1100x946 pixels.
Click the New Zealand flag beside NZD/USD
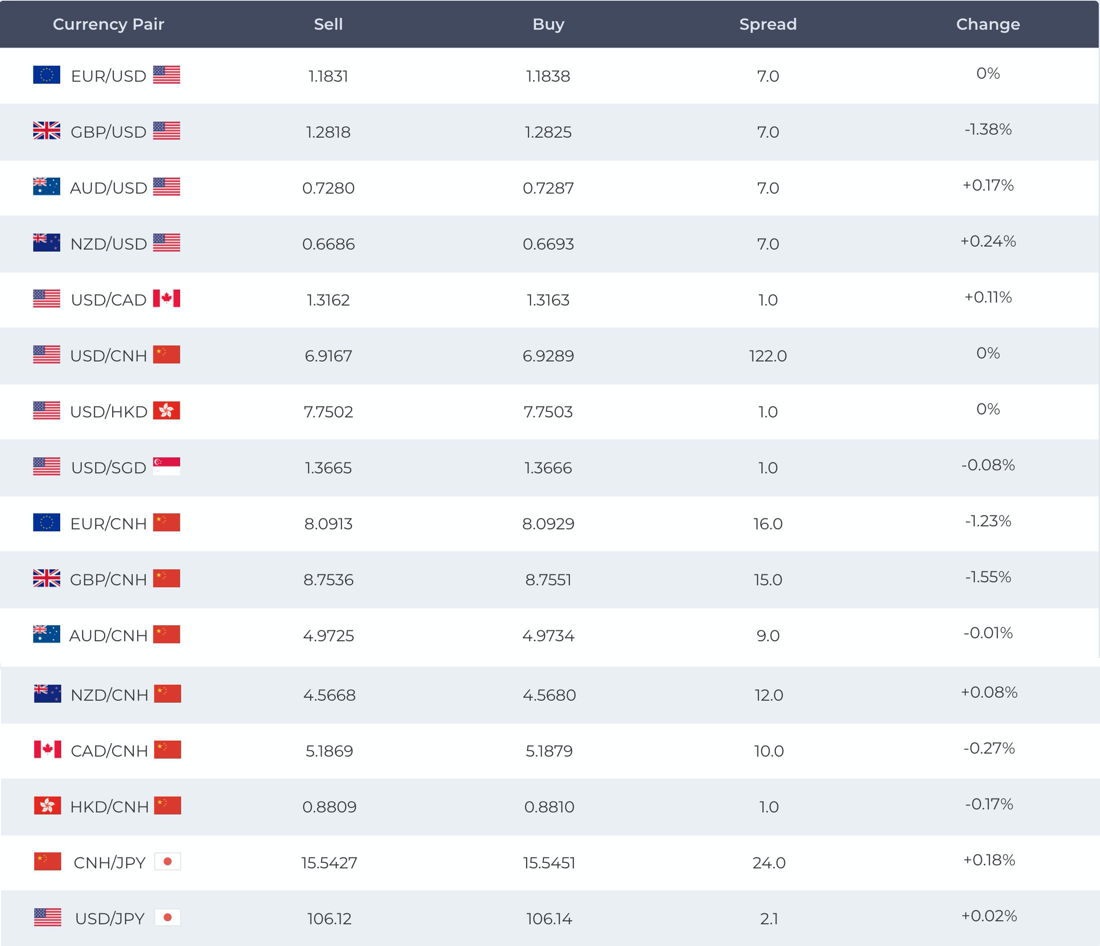[x=46, y=243]
